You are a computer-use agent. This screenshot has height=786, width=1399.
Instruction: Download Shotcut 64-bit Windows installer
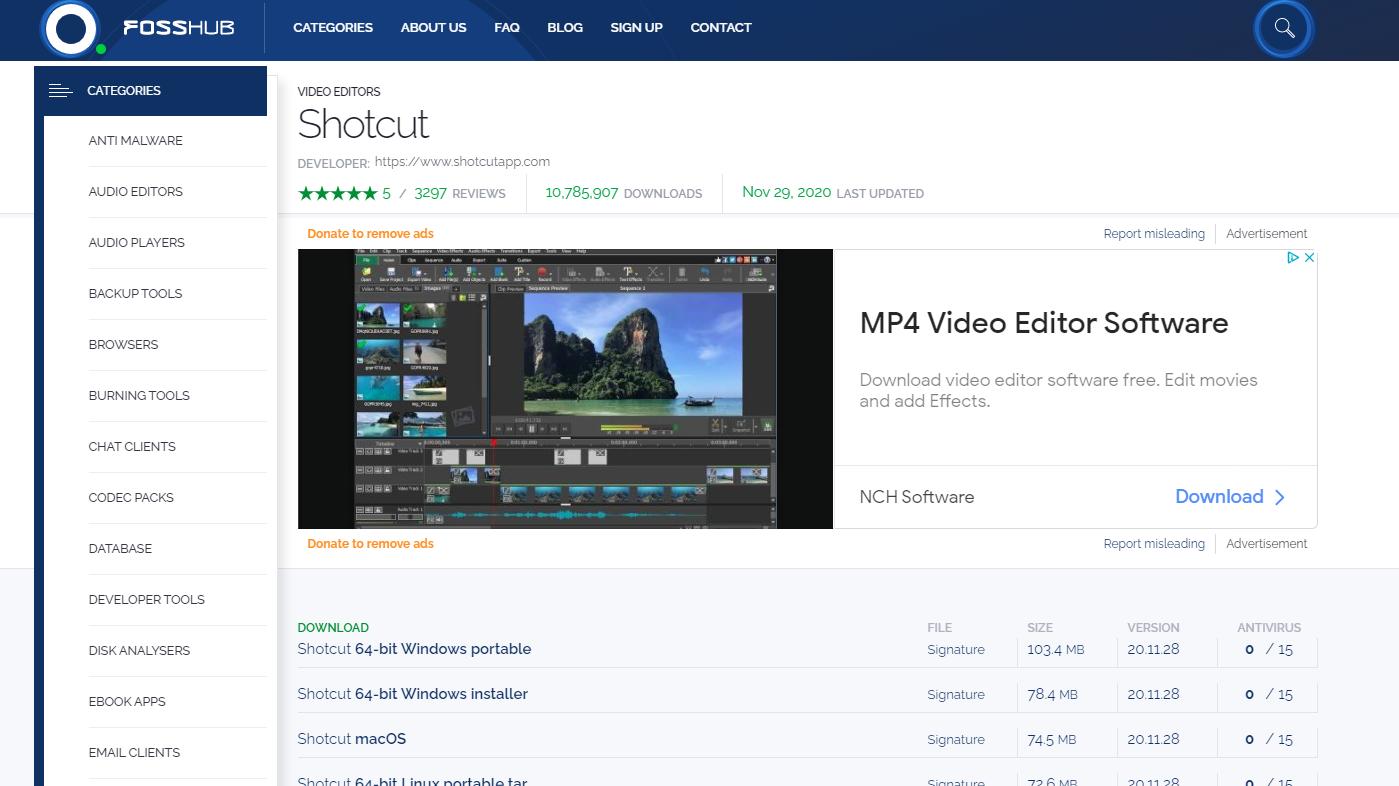click(x=412, y=694)
